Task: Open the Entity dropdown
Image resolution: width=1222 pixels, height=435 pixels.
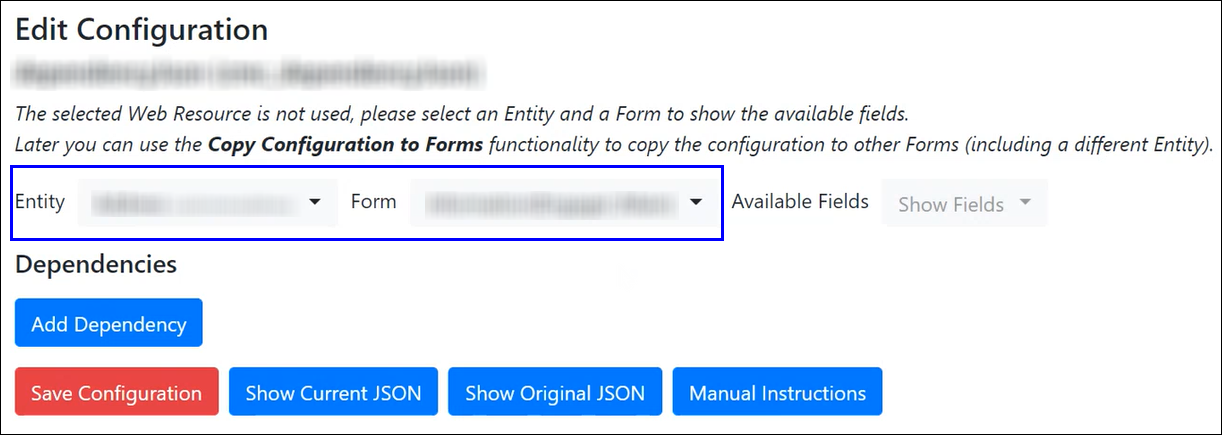Action: (x=207, y=202)
